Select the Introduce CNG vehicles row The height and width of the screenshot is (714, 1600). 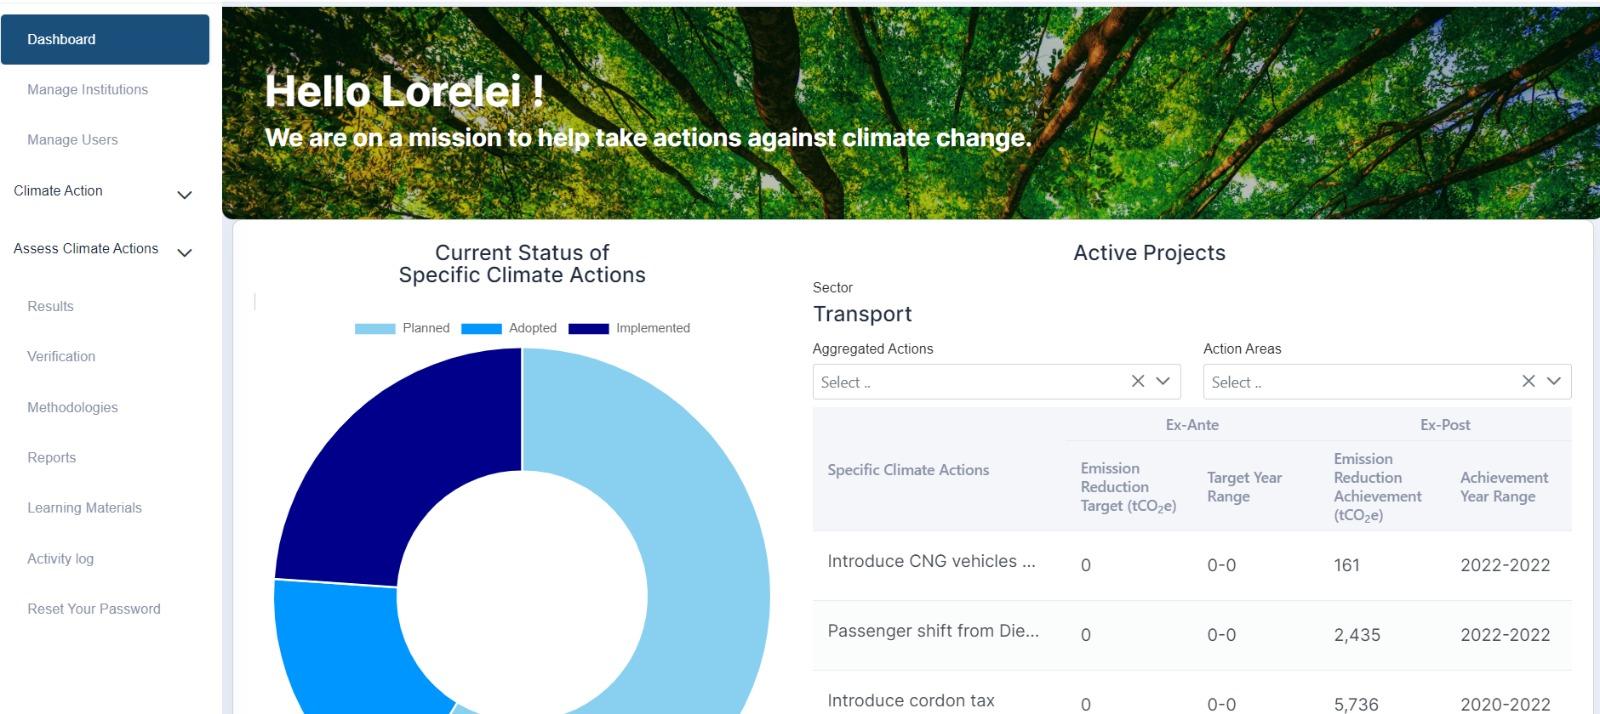pos(1192,565)
